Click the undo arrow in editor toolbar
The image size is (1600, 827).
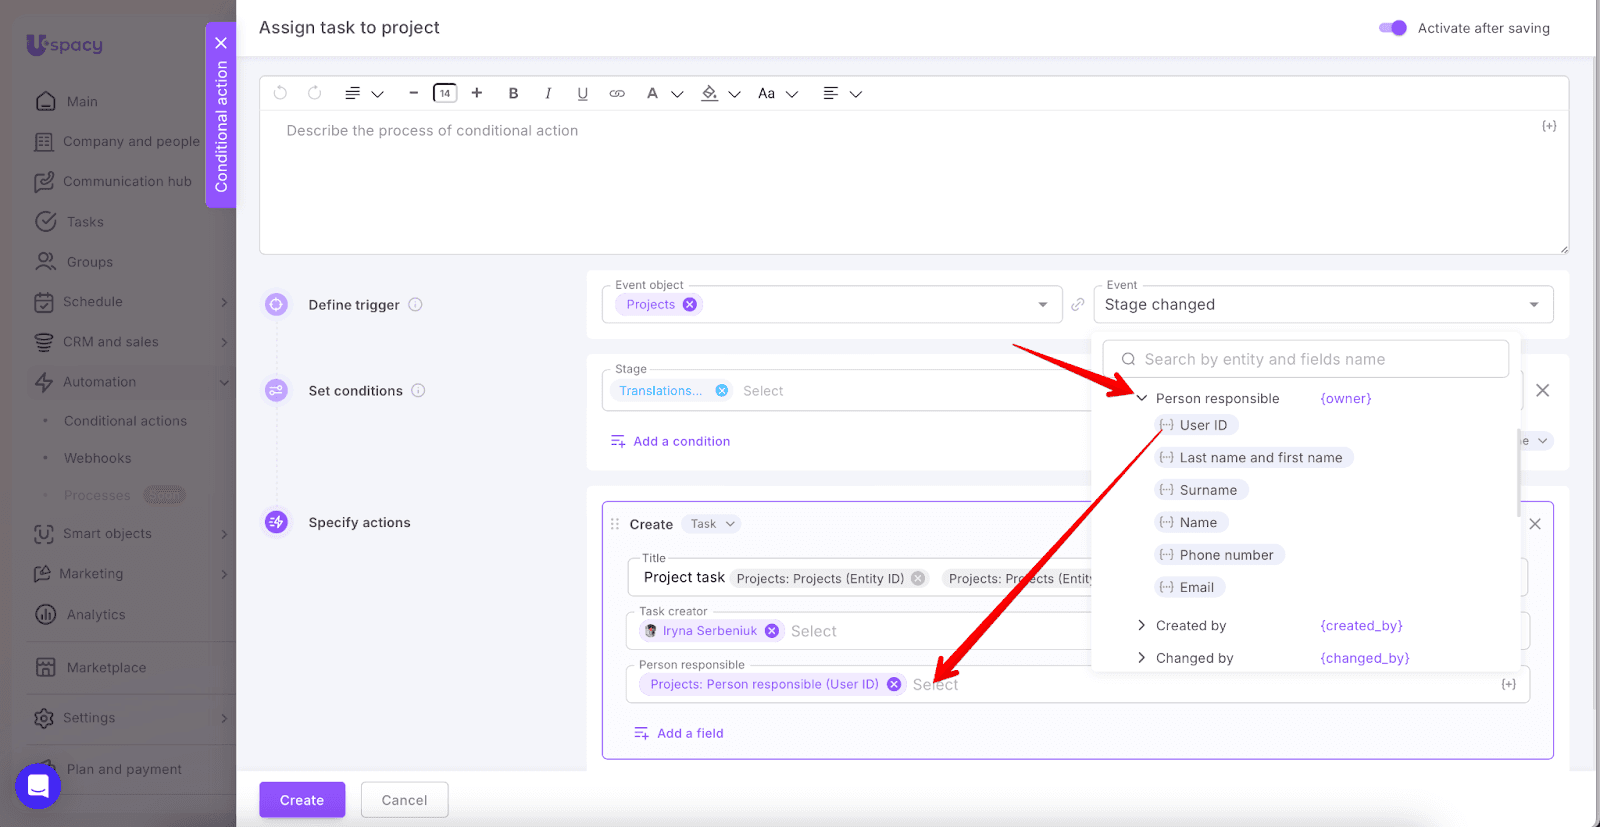click(x=280, y=93)
